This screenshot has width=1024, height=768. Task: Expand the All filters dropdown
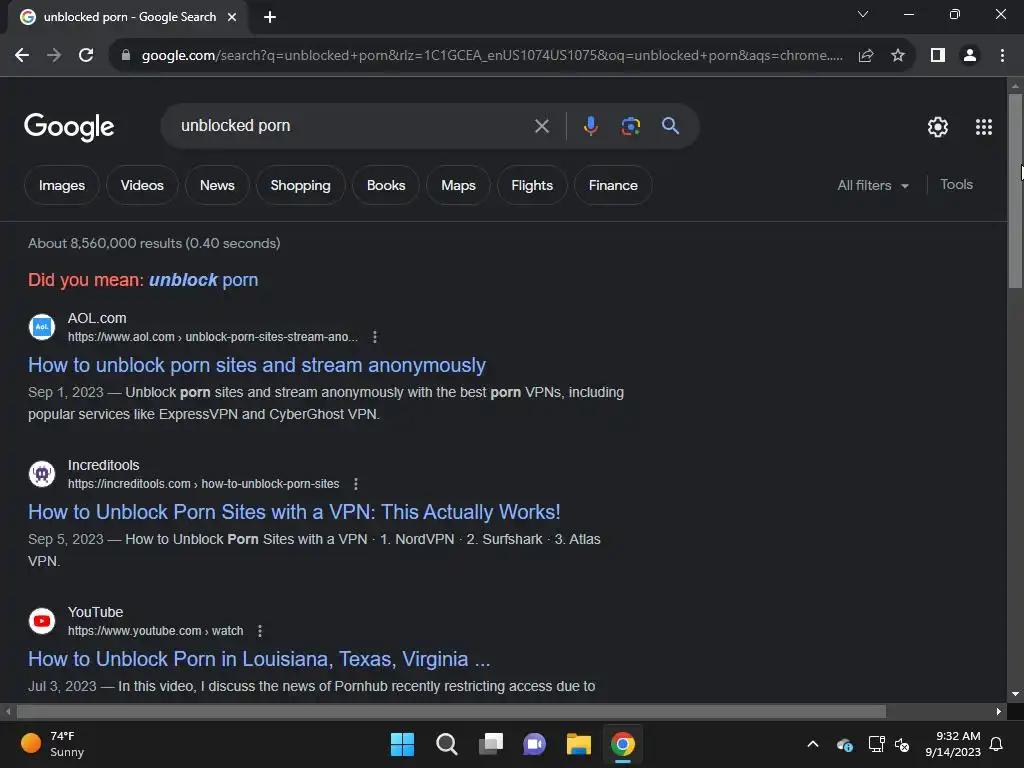click(x=873, y=185)
